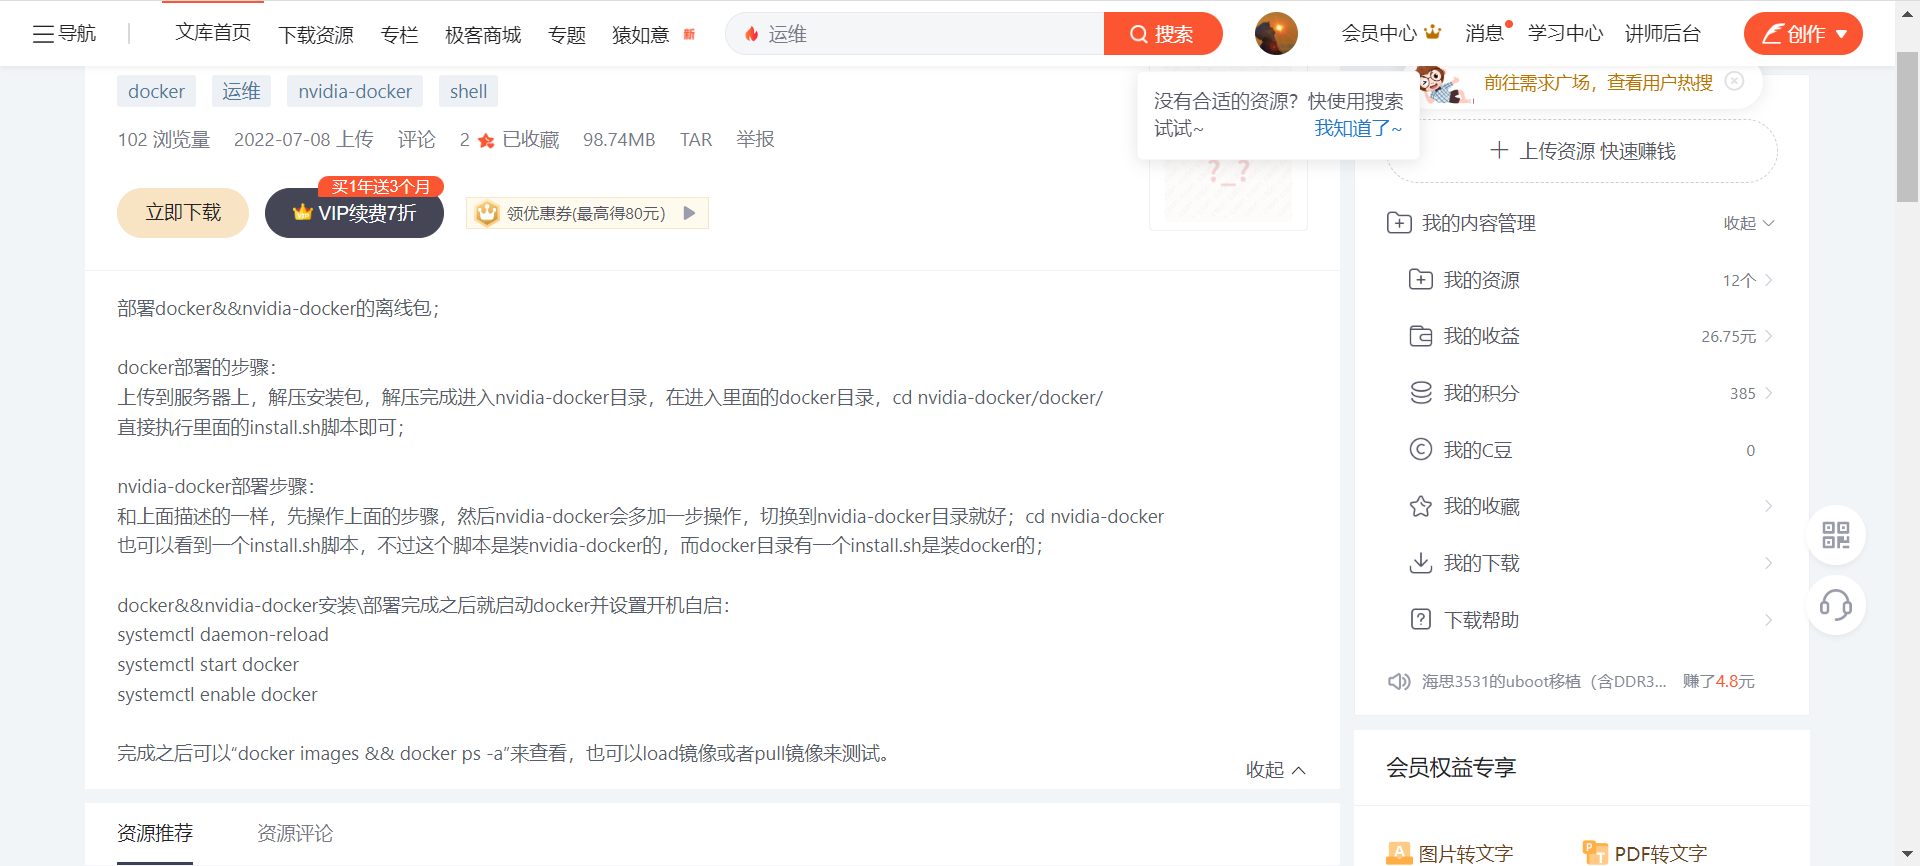Click the shell tag
1920x866 pixels.
pyautogui.click(x=468, y=91)
